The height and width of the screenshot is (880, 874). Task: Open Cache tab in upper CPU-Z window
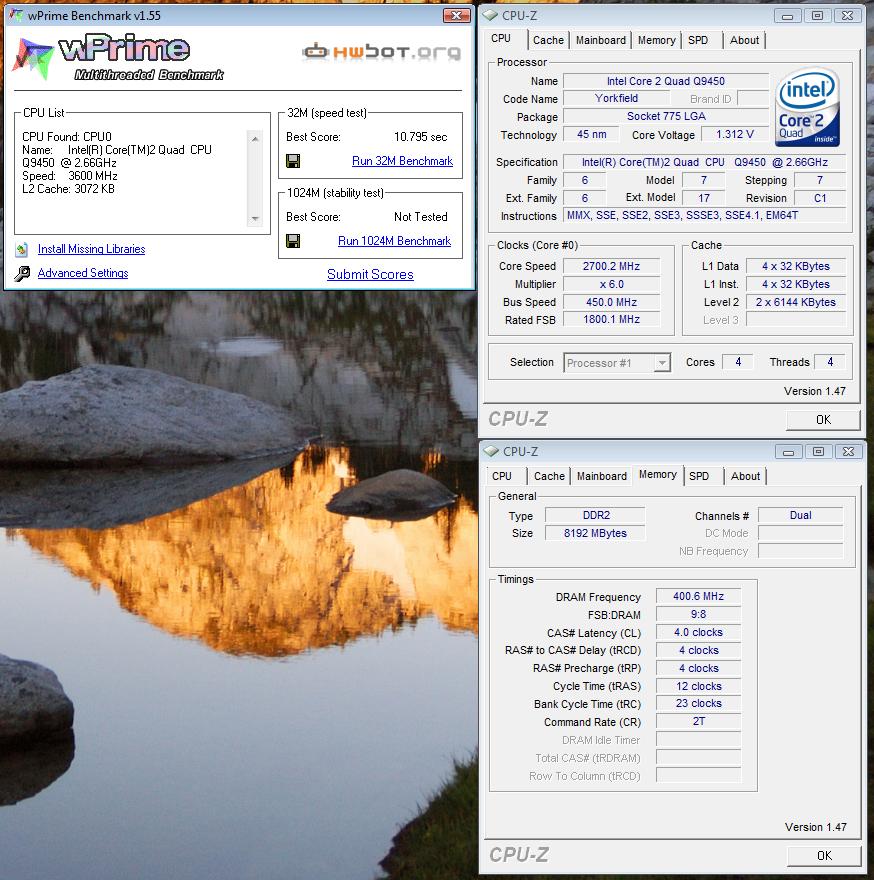548,40
